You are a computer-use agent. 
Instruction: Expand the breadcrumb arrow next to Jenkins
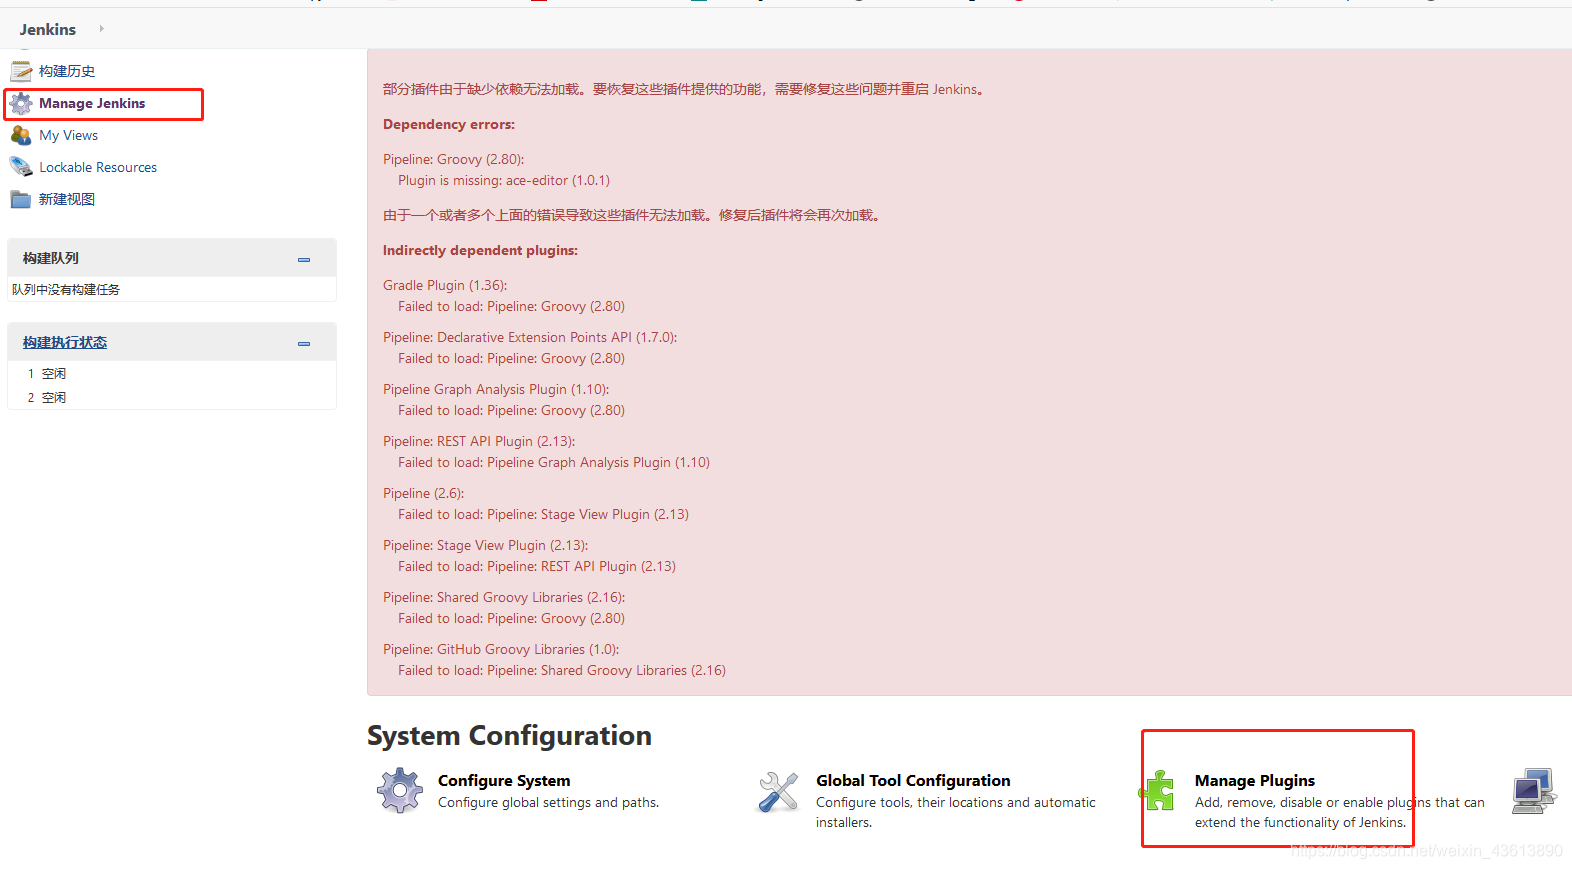tap(101, 28)
